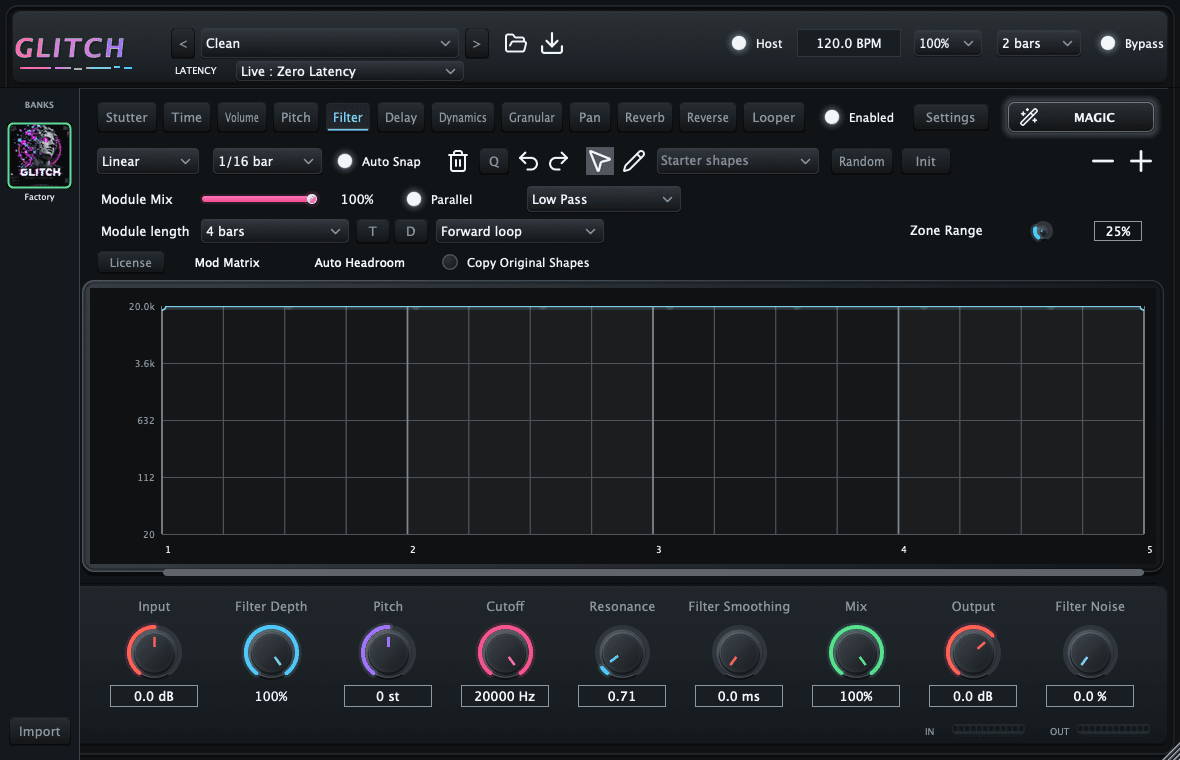Select the pencil draw tool
1180x760 pixels.
pos(634,161)
